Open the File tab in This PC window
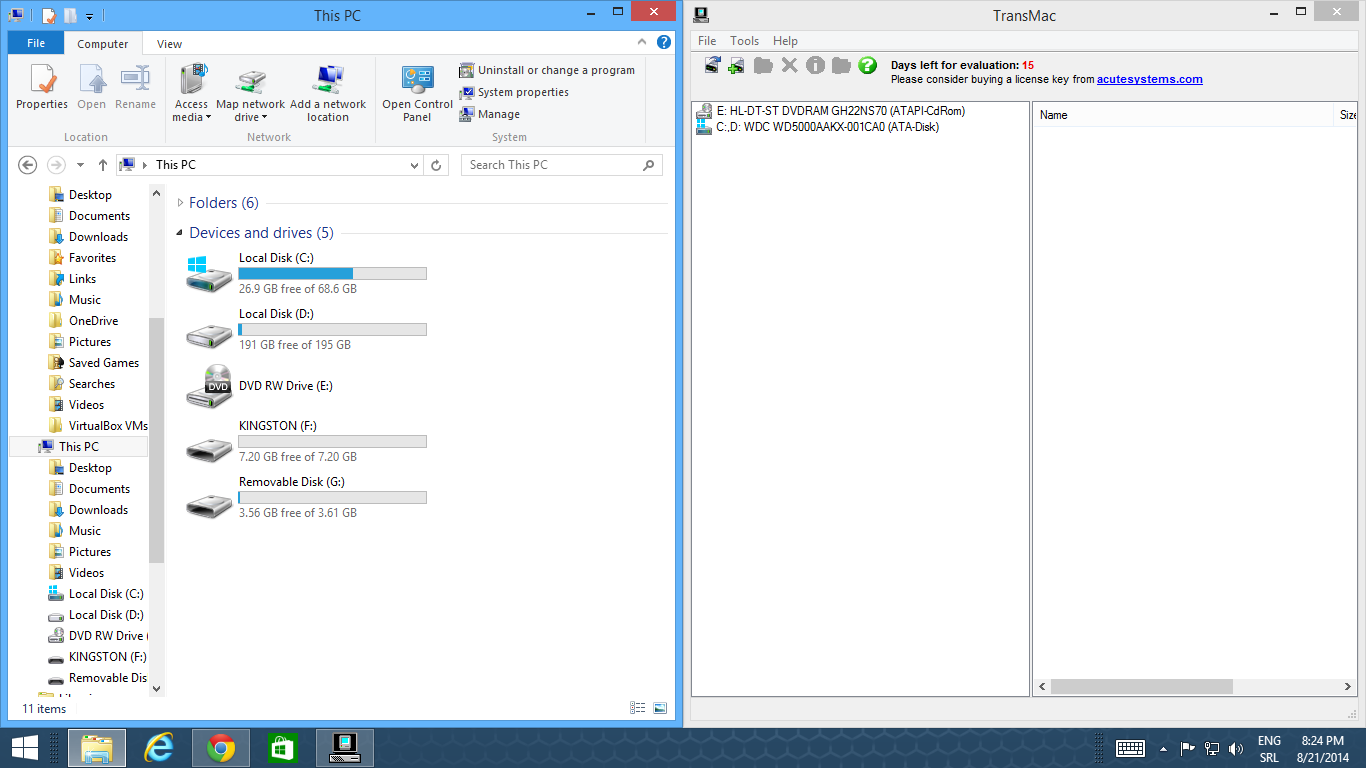1366x768 pixels. pos(36,43)
